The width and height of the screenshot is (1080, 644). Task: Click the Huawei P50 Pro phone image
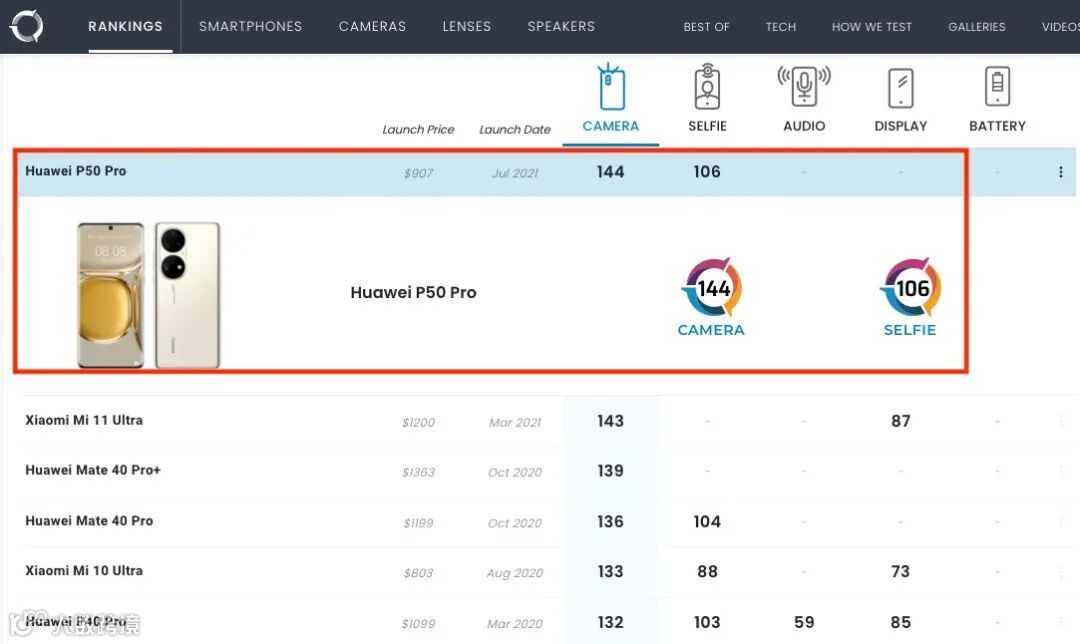[149, 295]
